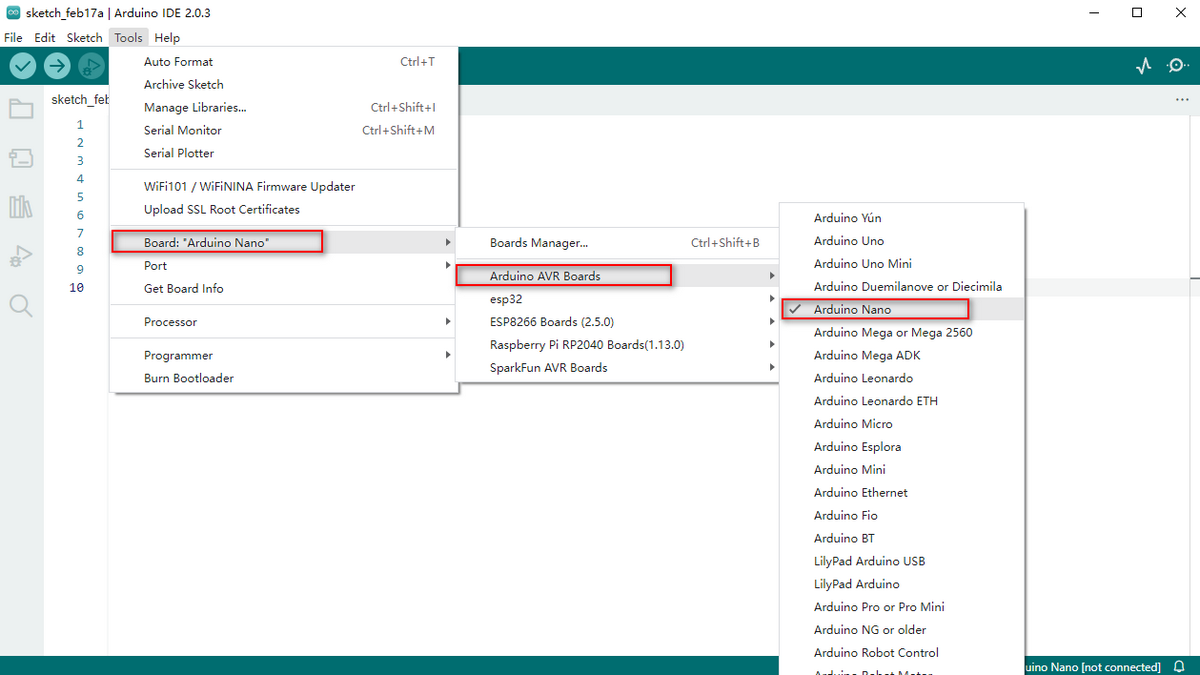Image resolution: width=1200 pixels, height=675 pixels.
Task: Expand the esp32 boards submenu
Action: (x=617, y=299)
